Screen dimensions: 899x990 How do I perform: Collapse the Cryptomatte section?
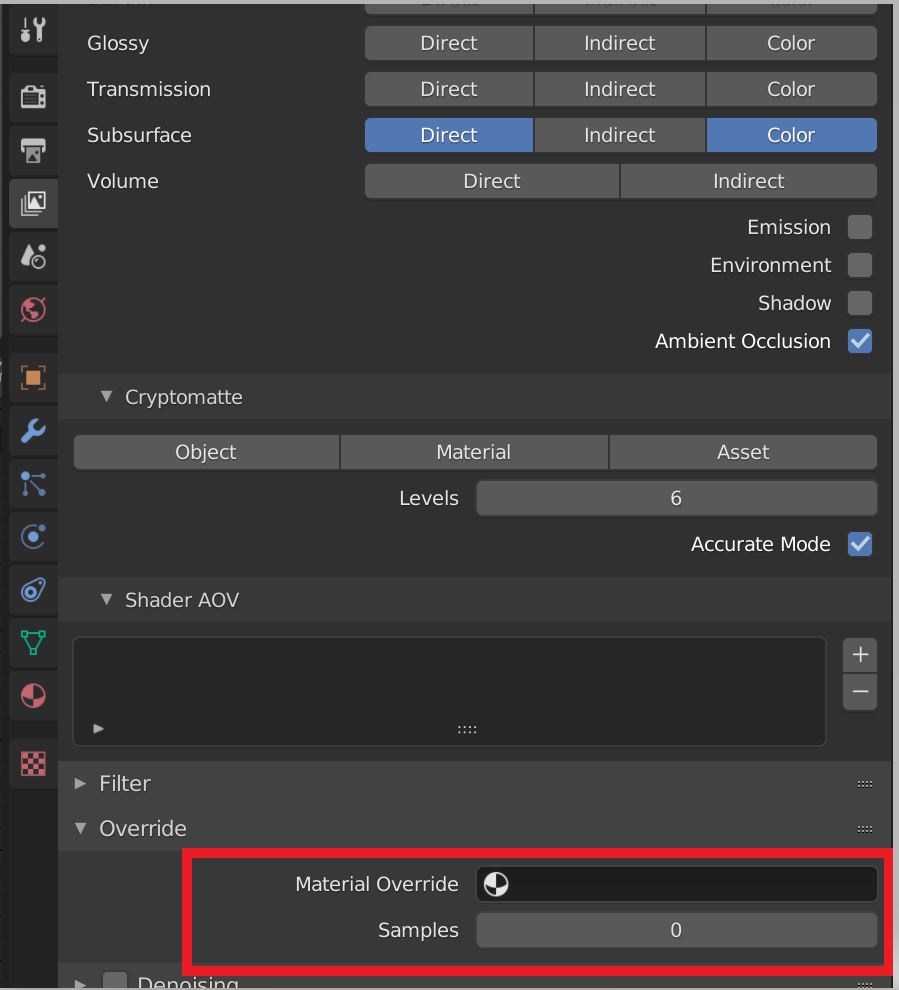coord(107,397)
